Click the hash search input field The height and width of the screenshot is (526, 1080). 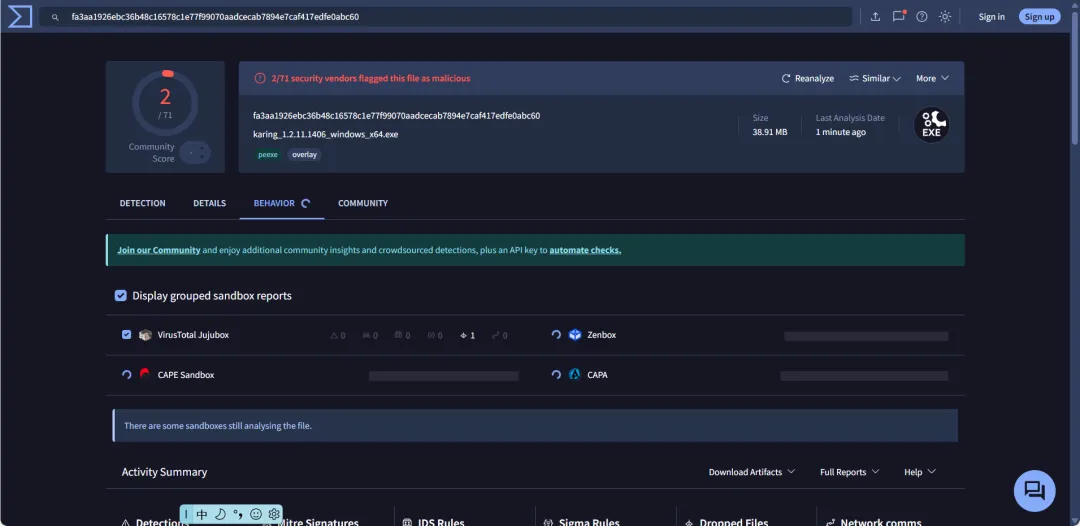click(x=445, y=17)
